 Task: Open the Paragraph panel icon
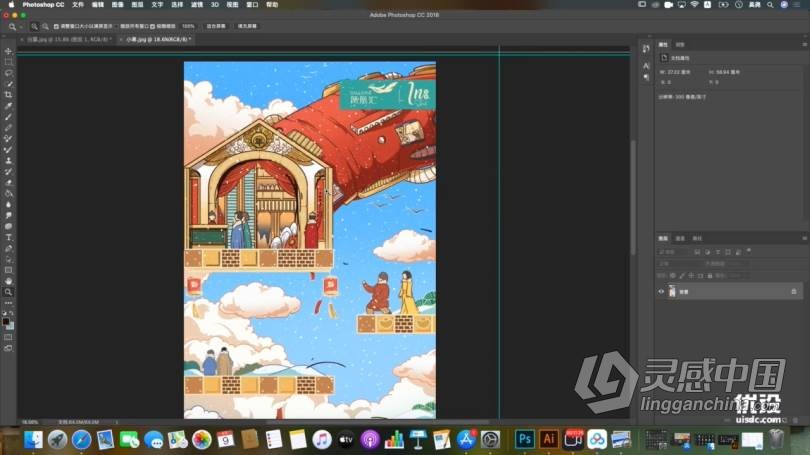pos(646,77)
